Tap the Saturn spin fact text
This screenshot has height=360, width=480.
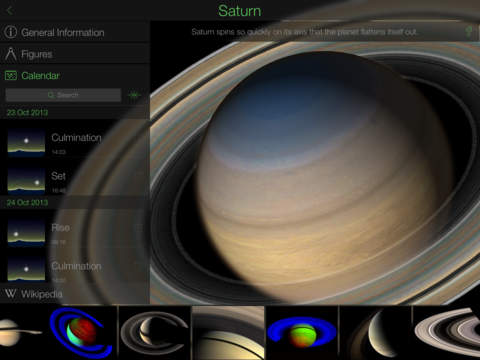(x=304, y=32)
